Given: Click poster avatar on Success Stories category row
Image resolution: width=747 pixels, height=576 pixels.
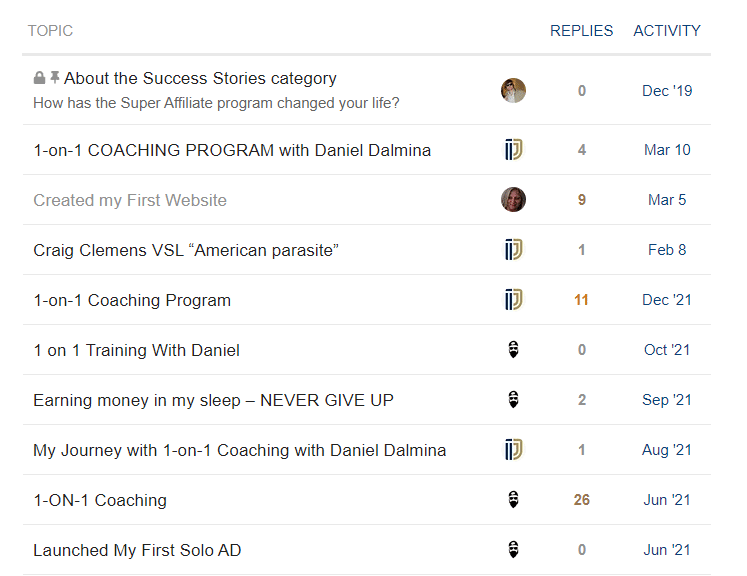Looking at the screenshot, I should click(513, 91).
